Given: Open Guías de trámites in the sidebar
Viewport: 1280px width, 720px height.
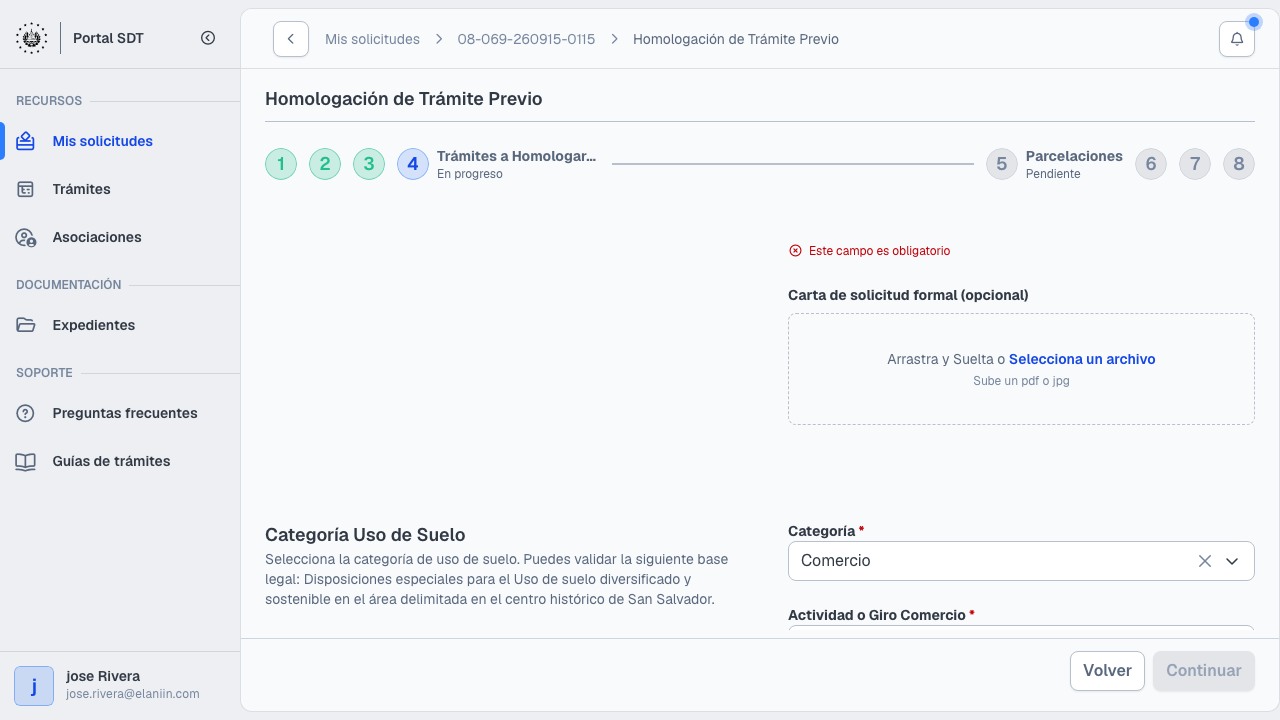Looking at the screenshot, I should [120, 461].
